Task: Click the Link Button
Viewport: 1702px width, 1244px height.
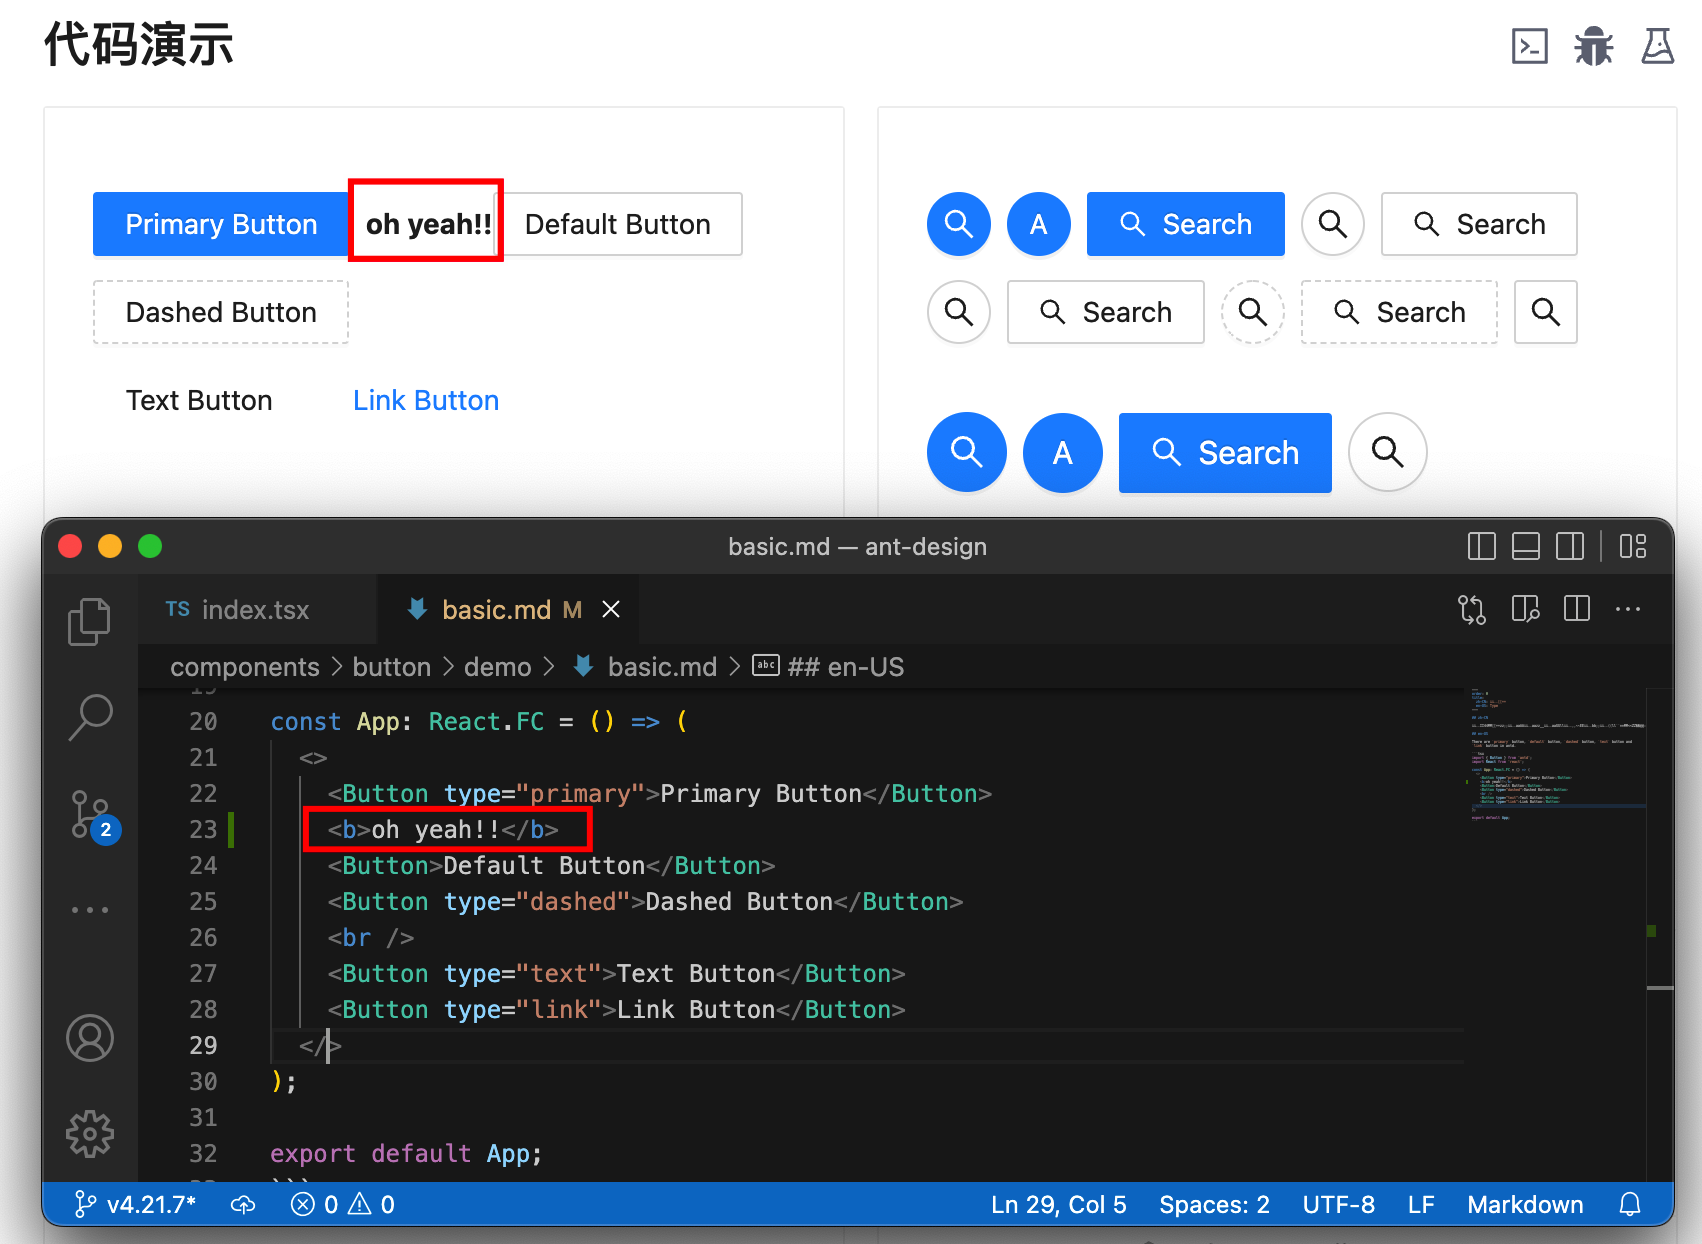Action: (425, 400)
